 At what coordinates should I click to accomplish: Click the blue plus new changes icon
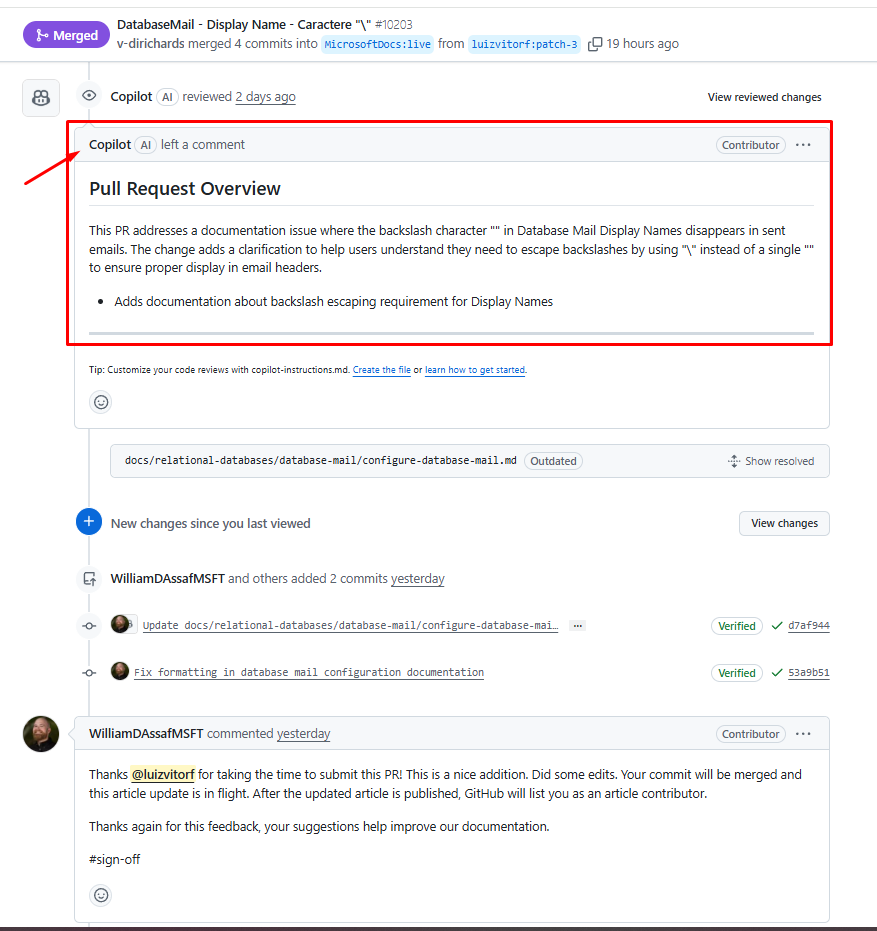88,522
